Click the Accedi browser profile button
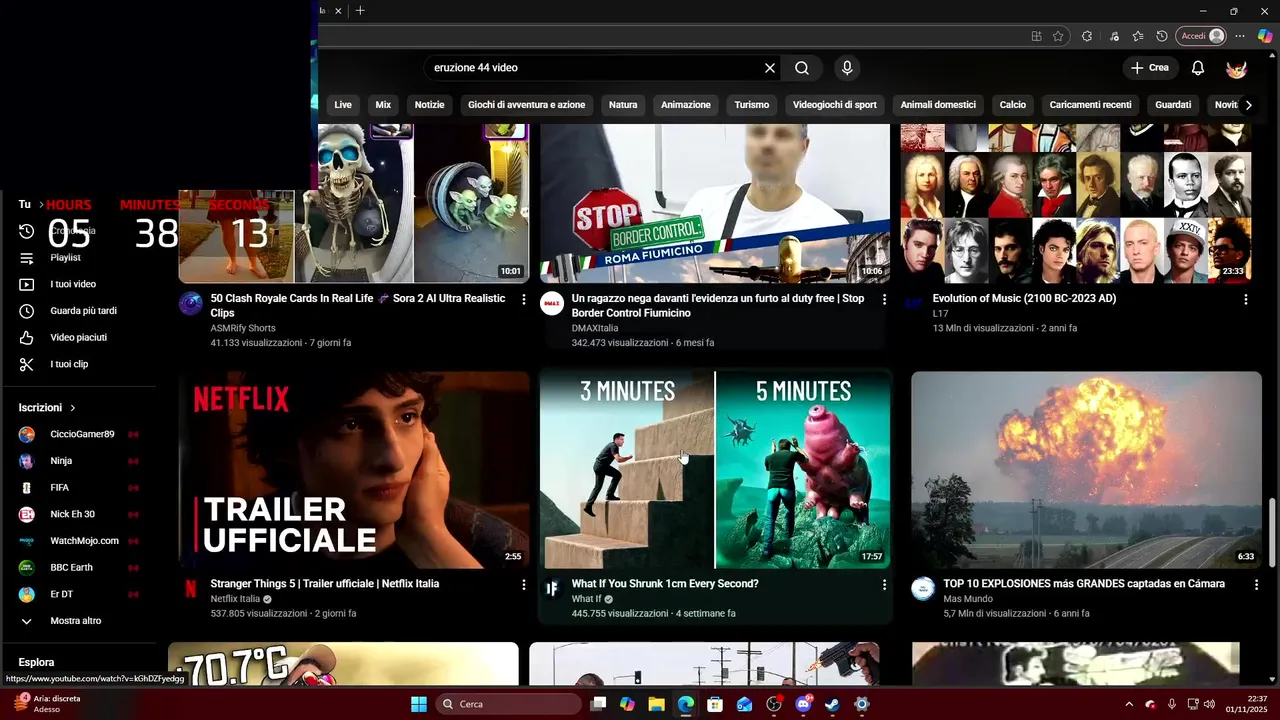1280x720 pixels. [1201, 36]
